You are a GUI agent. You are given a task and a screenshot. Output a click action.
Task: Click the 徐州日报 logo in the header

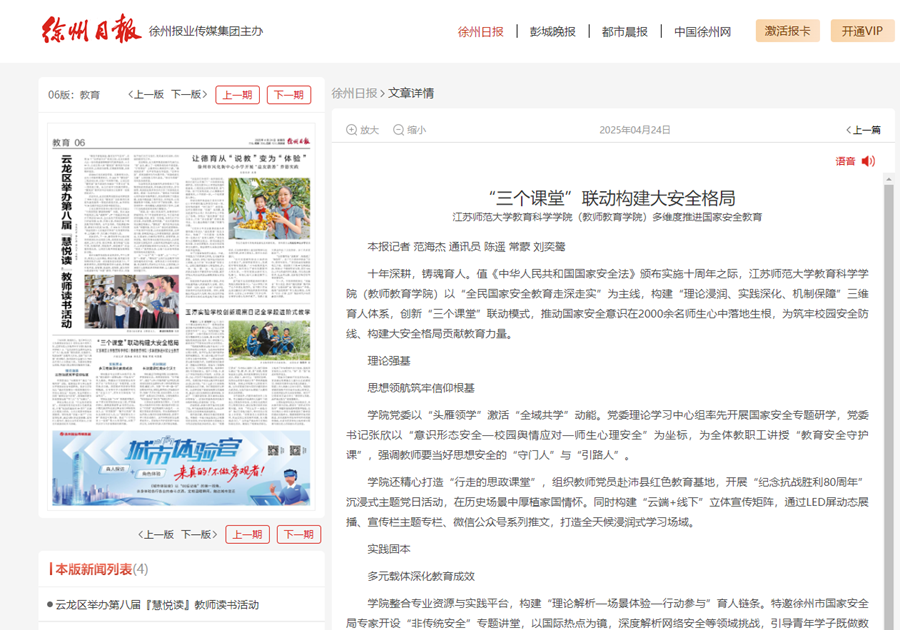click(x=91, y=30)
